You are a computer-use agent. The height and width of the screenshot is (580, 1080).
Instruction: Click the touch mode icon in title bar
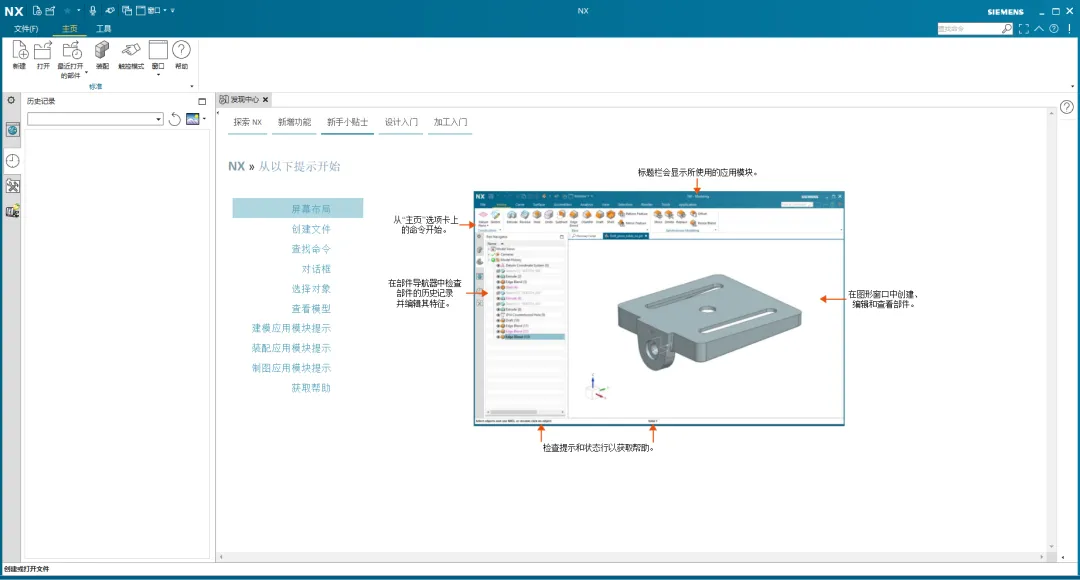[110, 10]
